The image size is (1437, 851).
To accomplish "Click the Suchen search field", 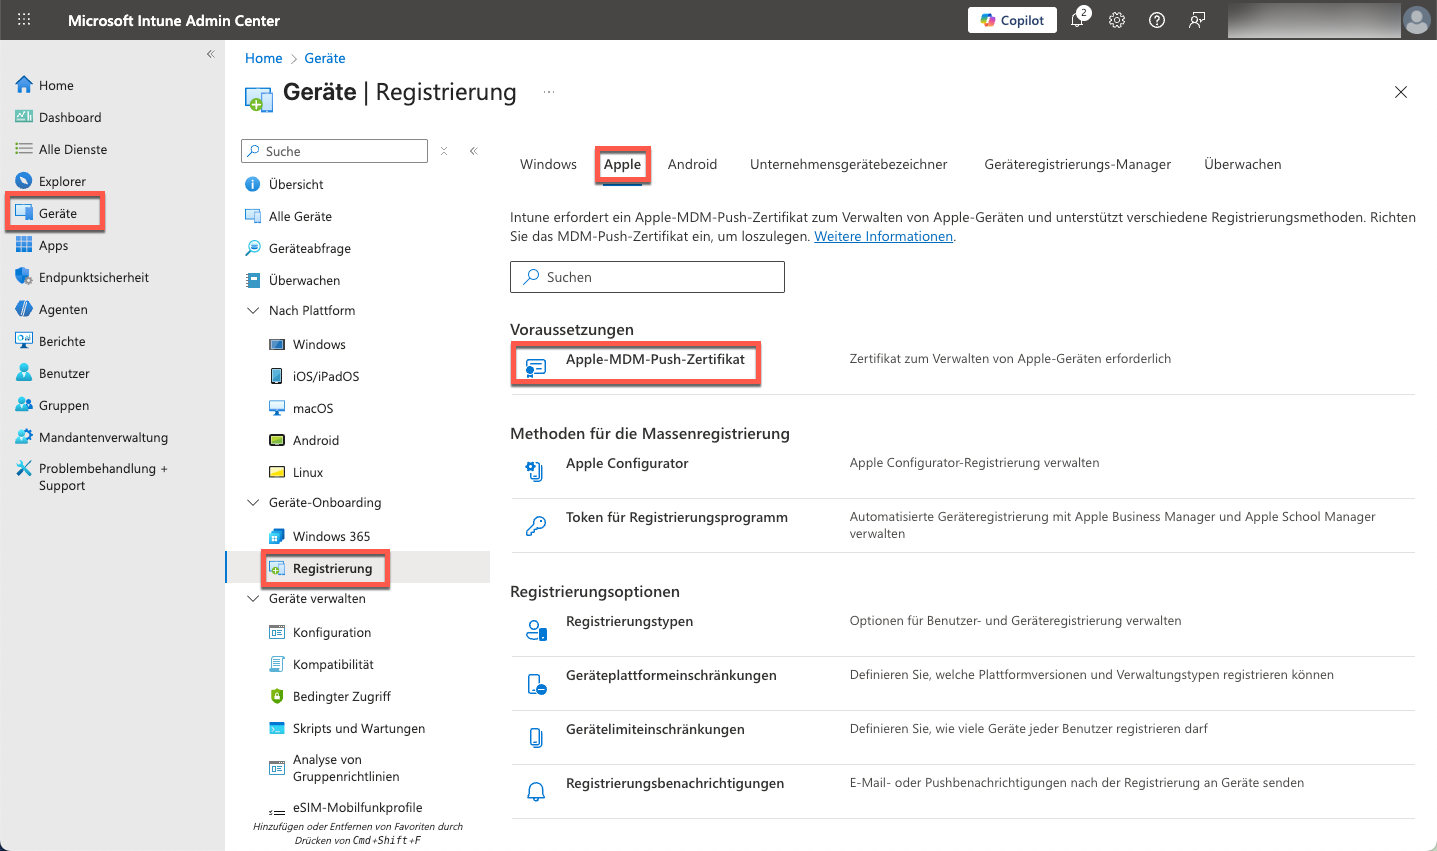I will [x=647, y=277].
